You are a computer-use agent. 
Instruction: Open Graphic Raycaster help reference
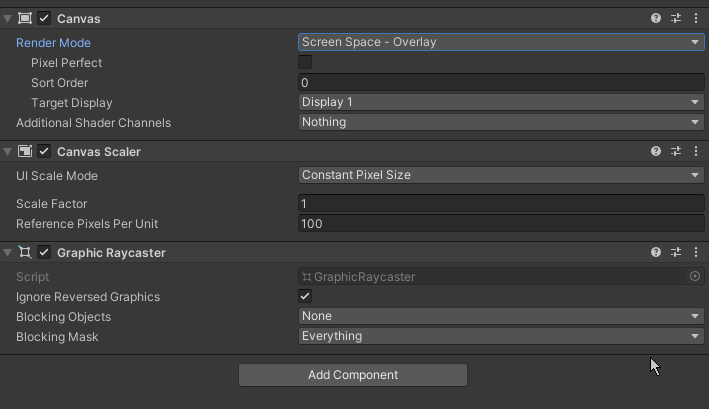pyautogui.click(x=656, y=252)
